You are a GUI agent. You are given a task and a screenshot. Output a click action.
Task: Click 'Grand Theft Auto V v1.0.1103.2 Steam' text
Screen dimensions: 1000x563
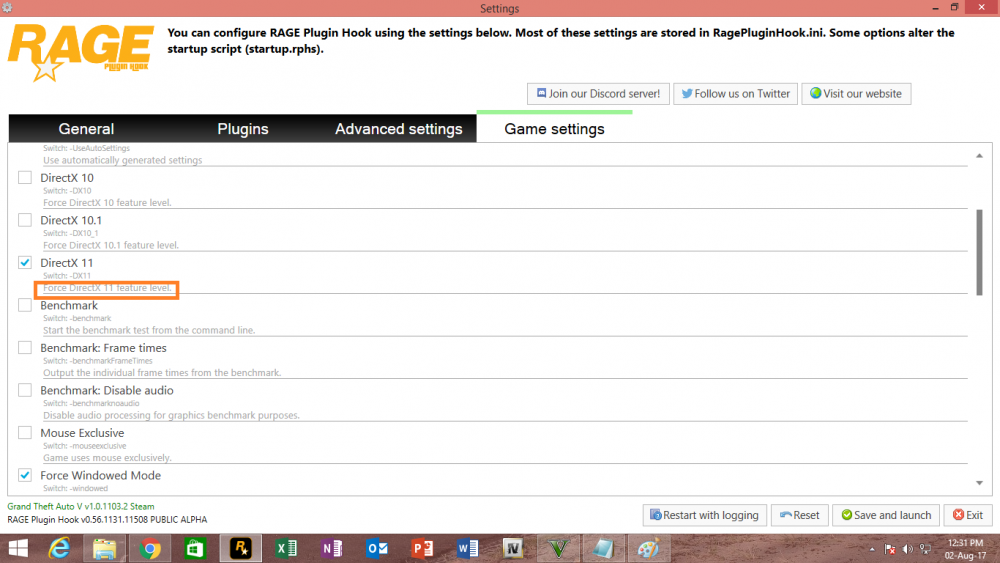click(81, 506)
